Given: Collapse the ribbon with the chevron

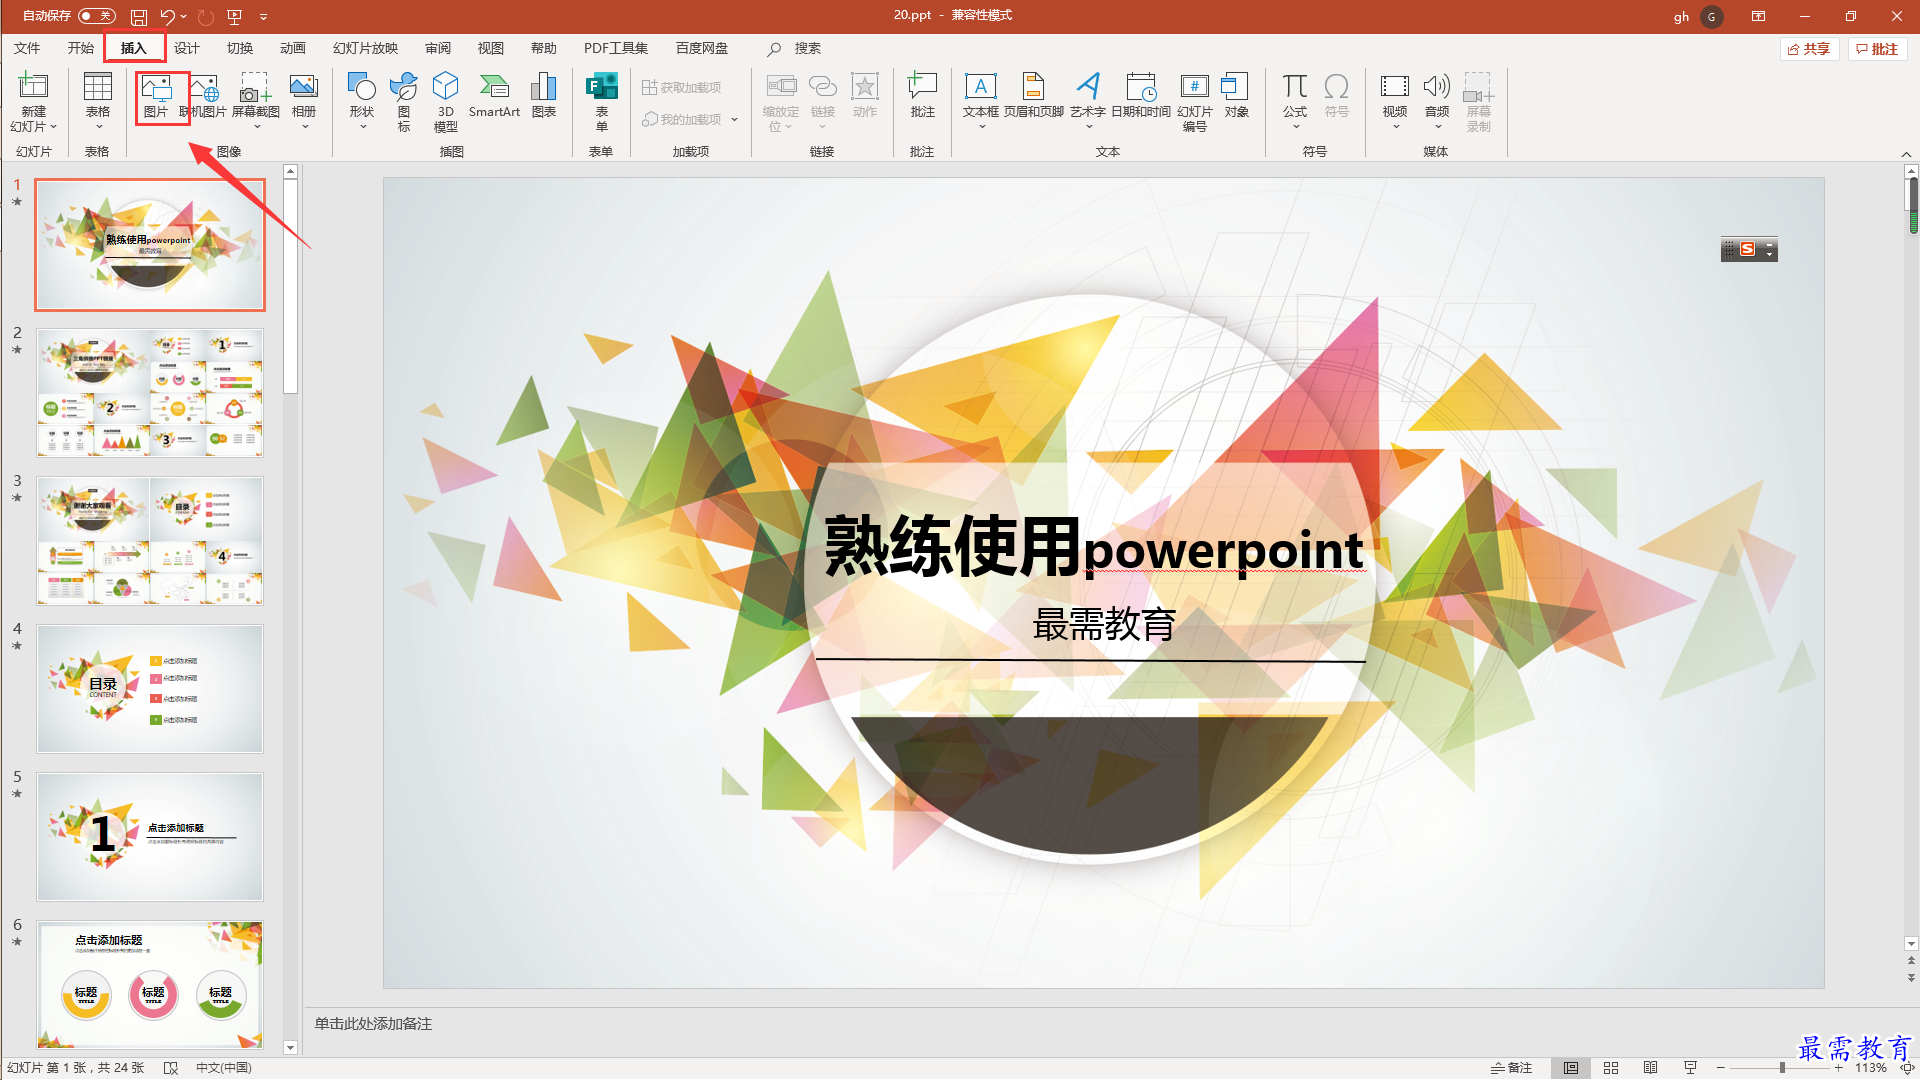Looking at the screenshot, I should coord(1906,154).
